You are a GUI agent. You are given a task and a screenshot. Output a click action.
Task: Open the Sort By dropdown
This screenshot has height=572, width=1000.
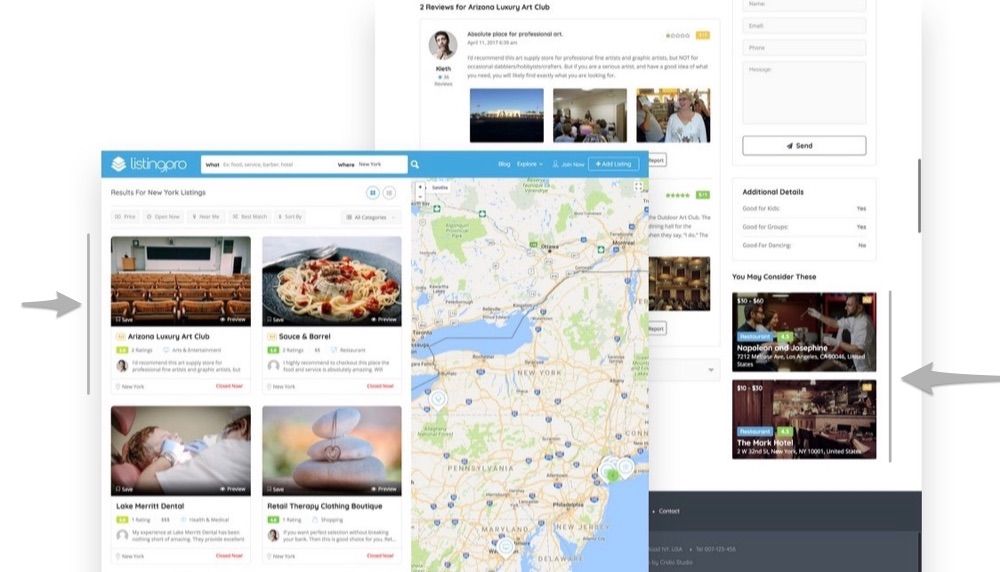[x=290, y=217]
